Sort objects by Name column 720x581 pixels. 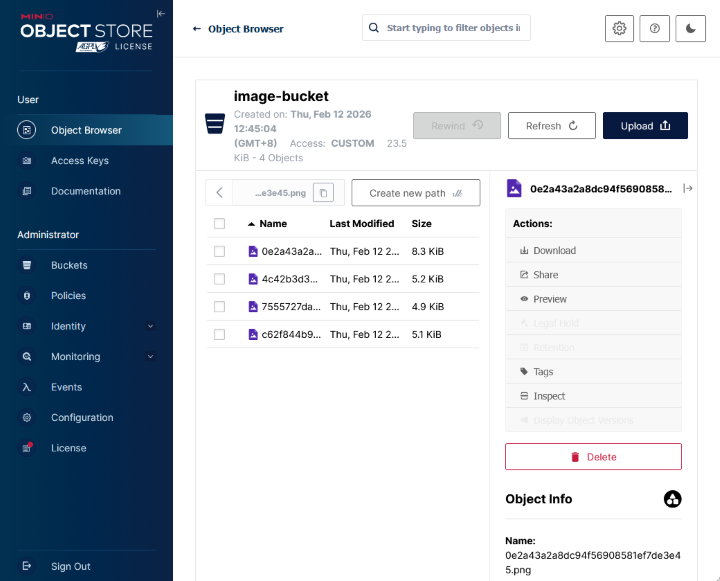pos(272,224)
